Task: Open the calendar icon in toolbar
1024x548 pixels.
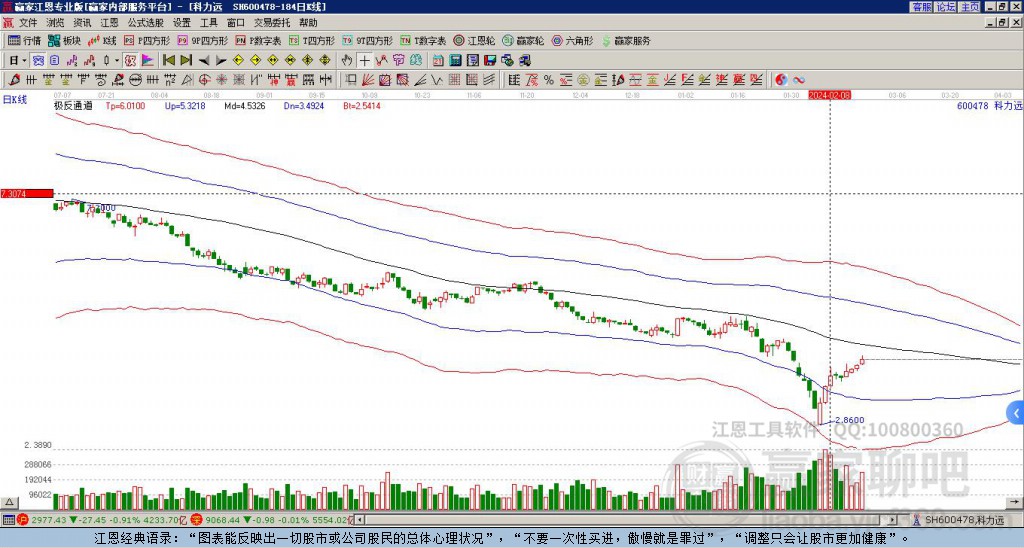Action: (438, 61)
